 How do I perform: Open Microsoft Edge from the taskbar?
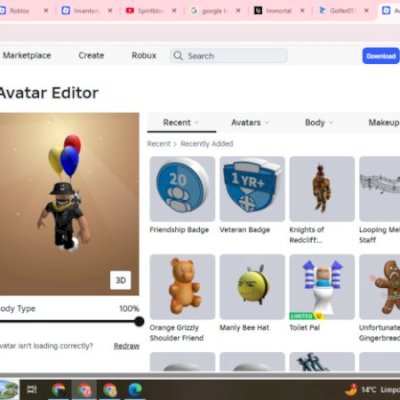pos(135,389)
